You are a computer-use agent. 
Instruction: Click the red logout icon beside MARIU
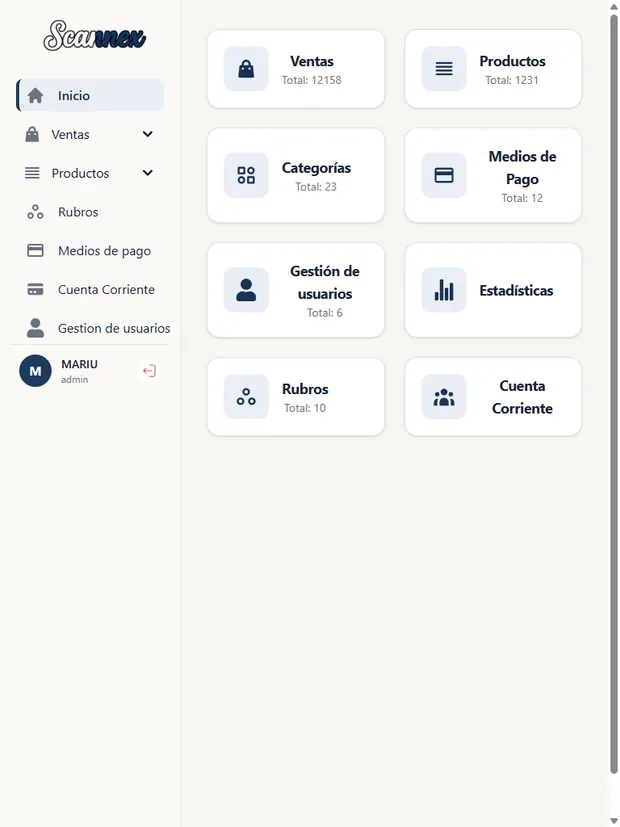(x=149, y=371)
